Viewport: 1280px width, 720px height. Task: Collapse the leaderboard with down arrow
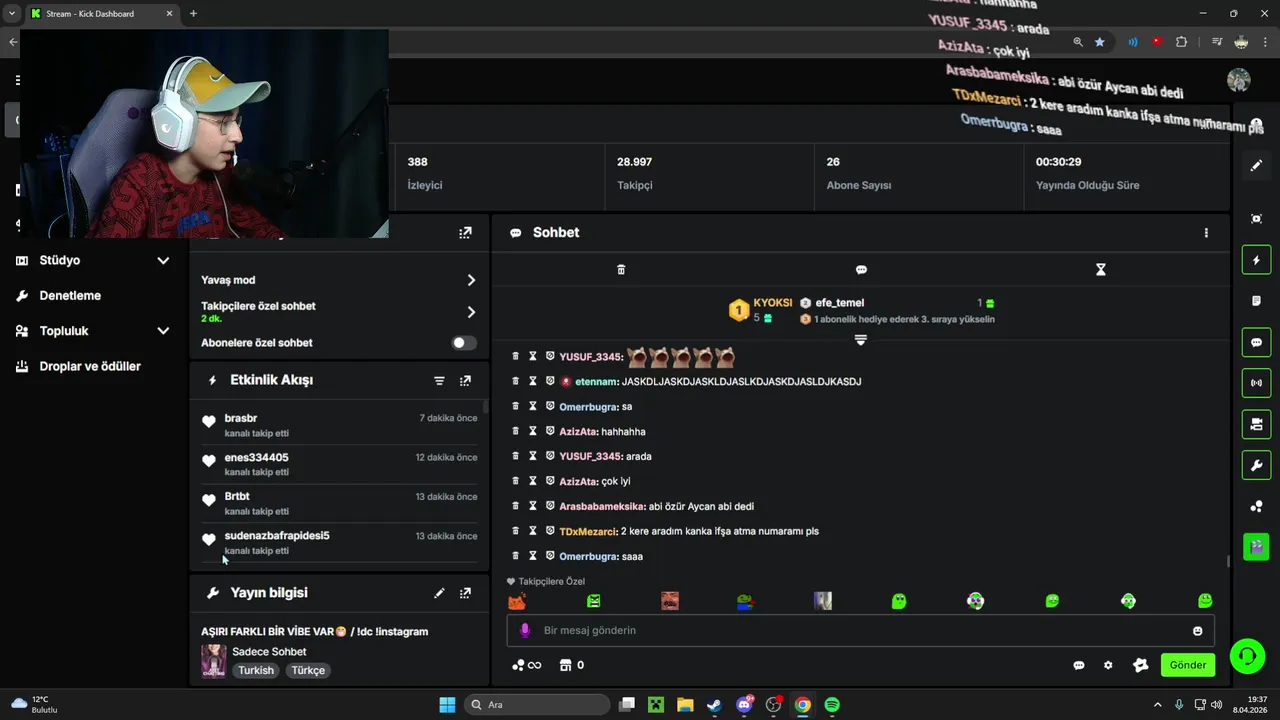click(x=860, y=340)
